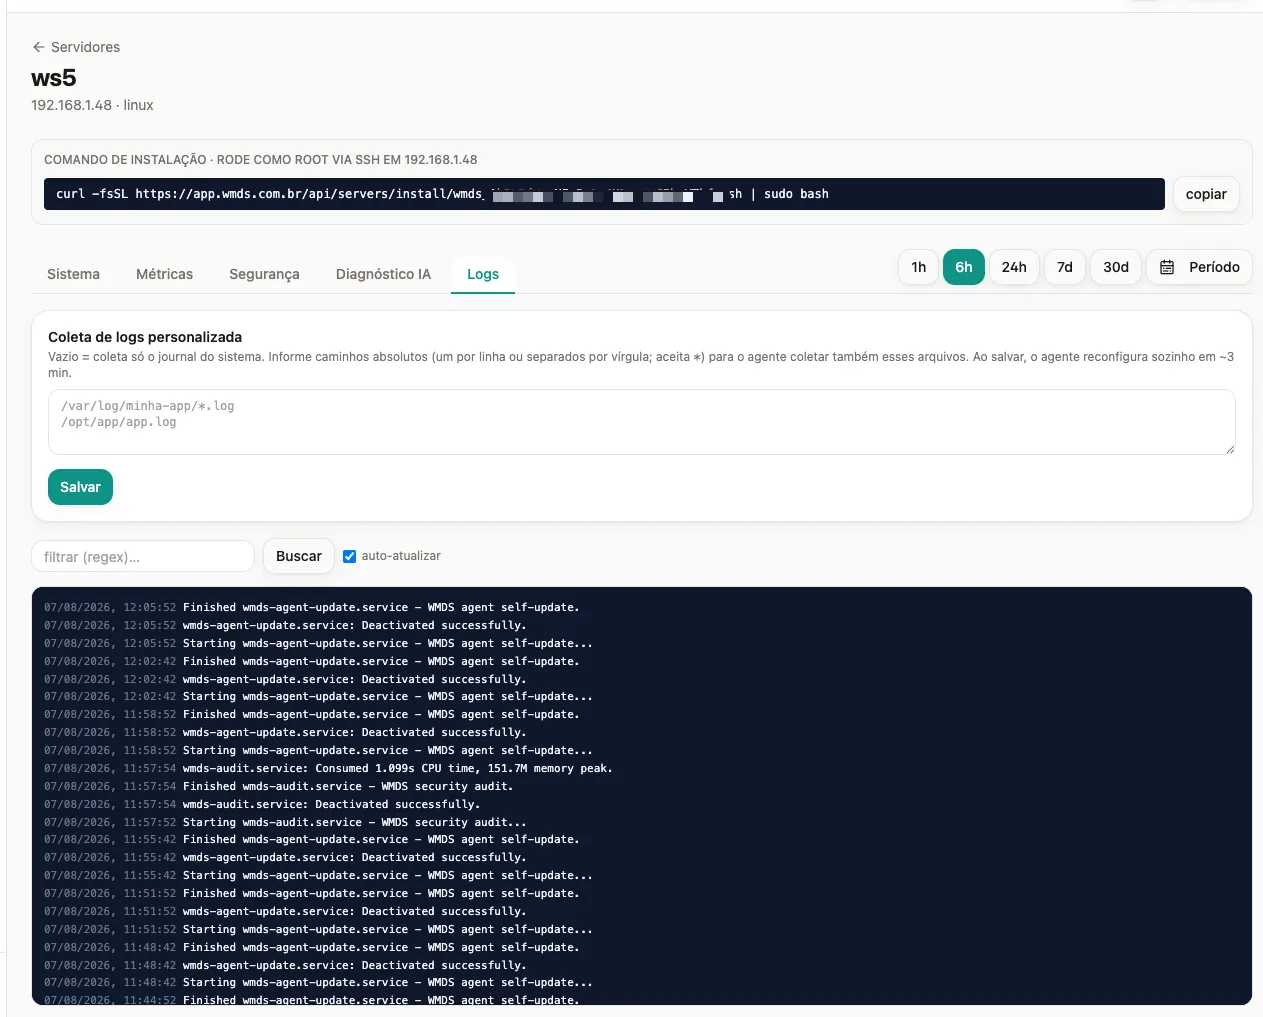The height and width of the screenshot is (1017, 1263).
Task: Run log search with Buscar
Action: tap(299, 556)
